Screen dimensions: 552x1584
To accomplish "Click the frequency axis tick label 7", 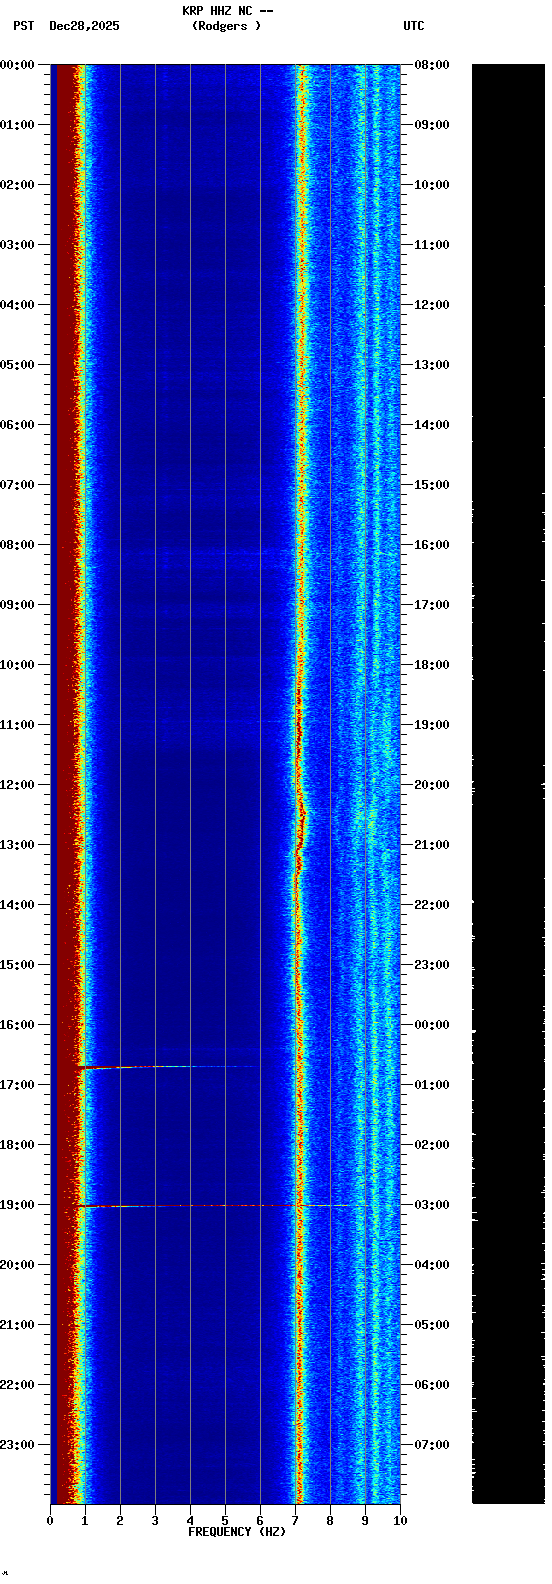I will [295, 1521].
